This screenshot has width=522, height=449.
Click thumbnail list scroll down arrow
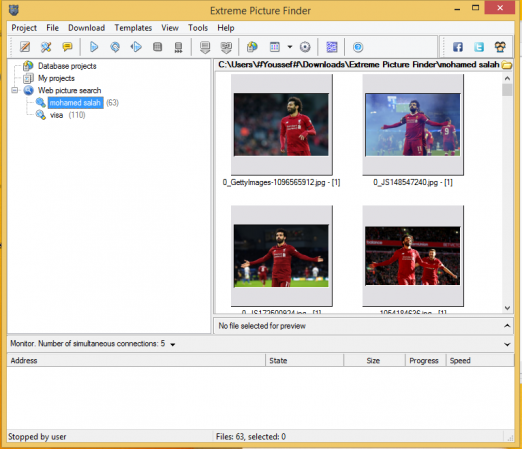tap(507, 308)
